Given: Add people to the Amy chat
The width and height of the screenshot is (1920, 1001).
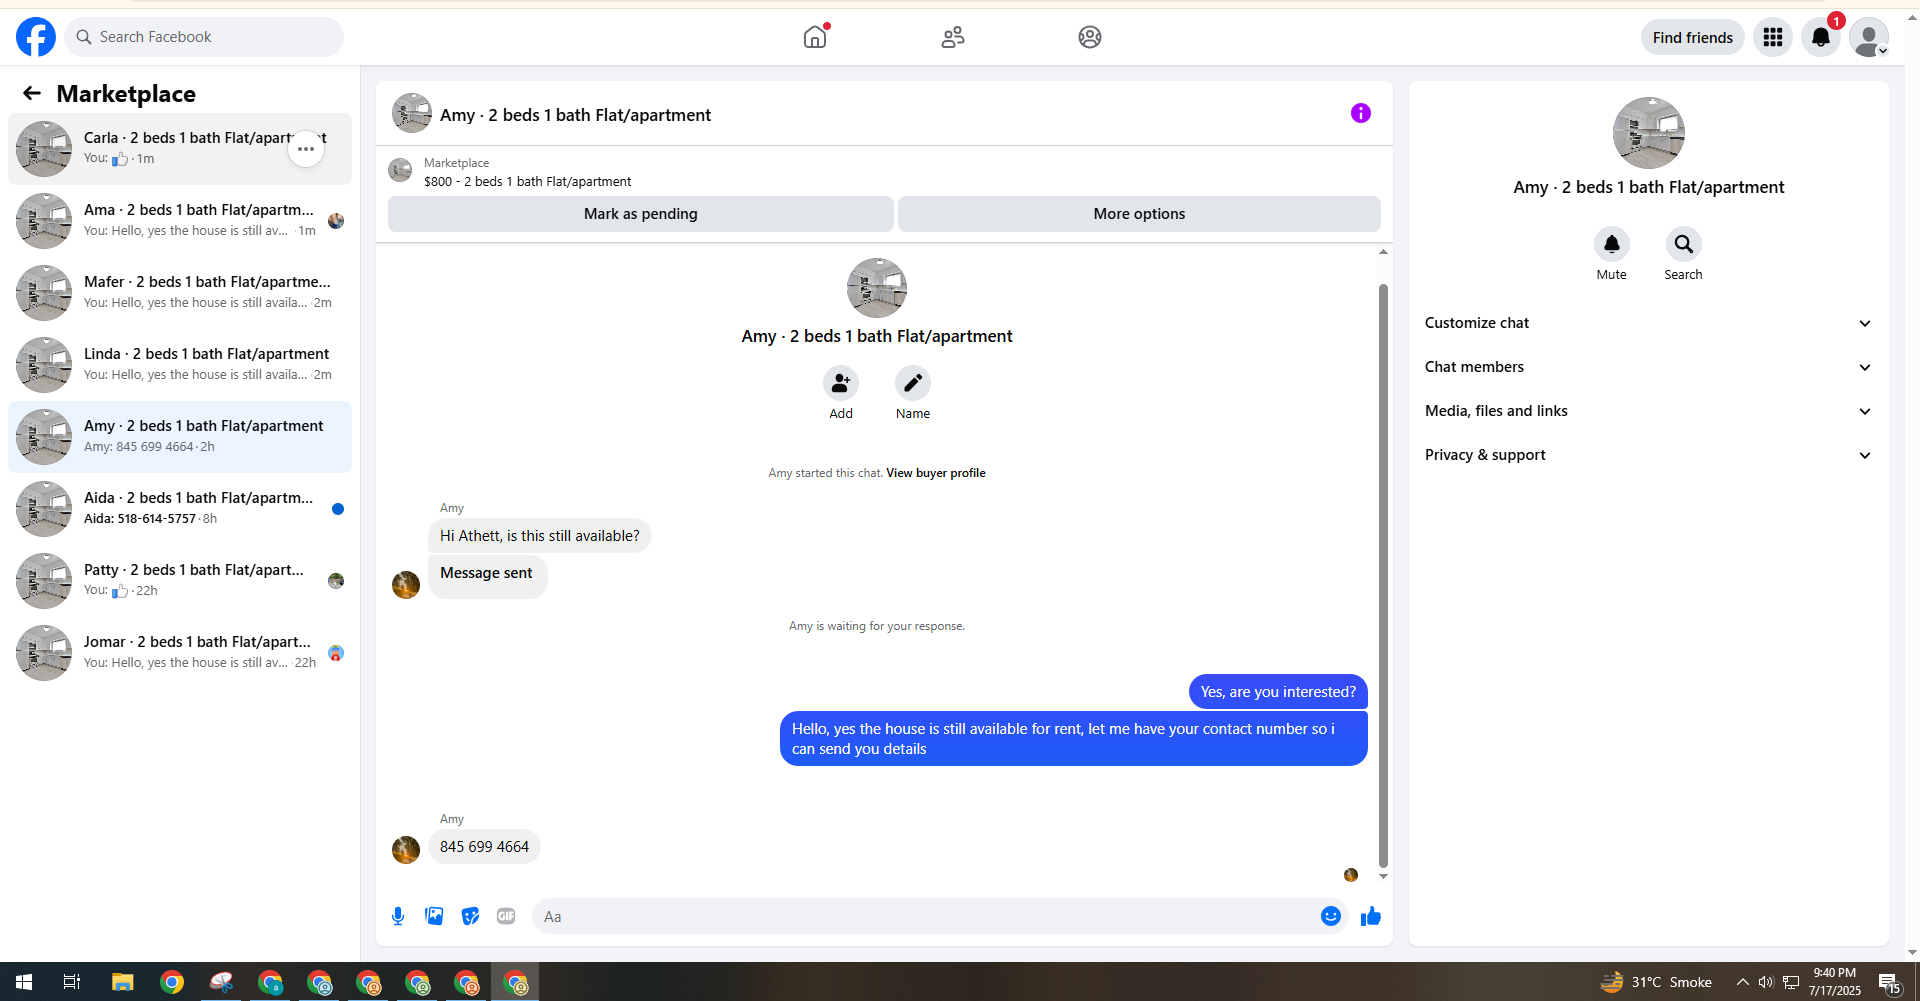Looking at the screenshot, I should 841,383.
